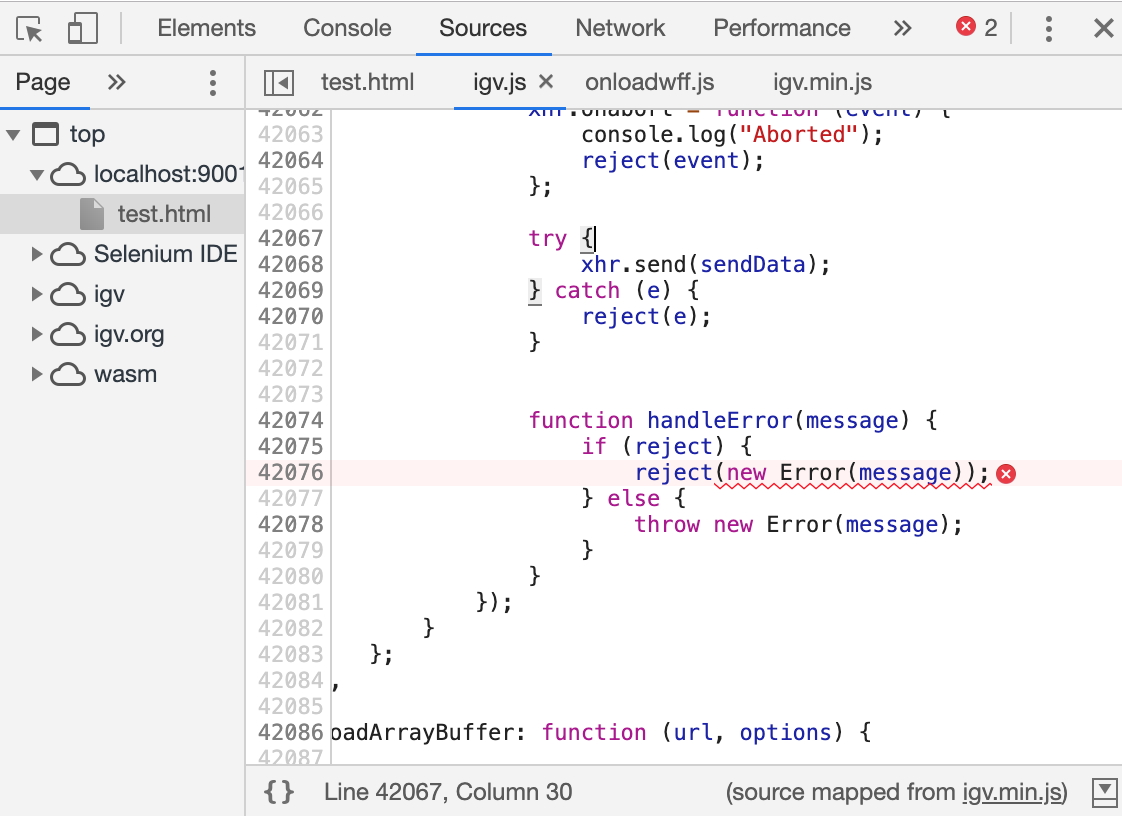Image resolution: width=1122 pixels, height=816 pixels.
Task: Switch to the Network panel
Action: coord(620,28)
